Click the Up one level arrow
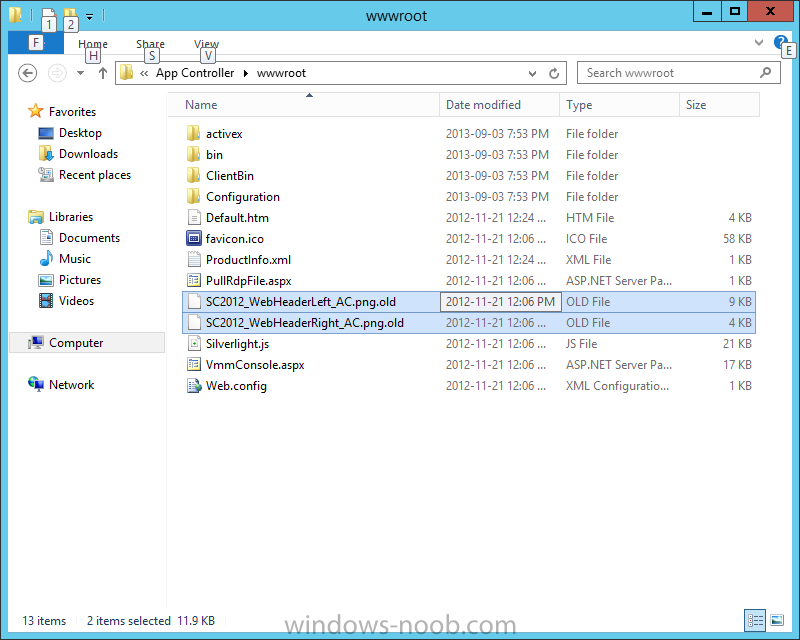 coord(102,73)
